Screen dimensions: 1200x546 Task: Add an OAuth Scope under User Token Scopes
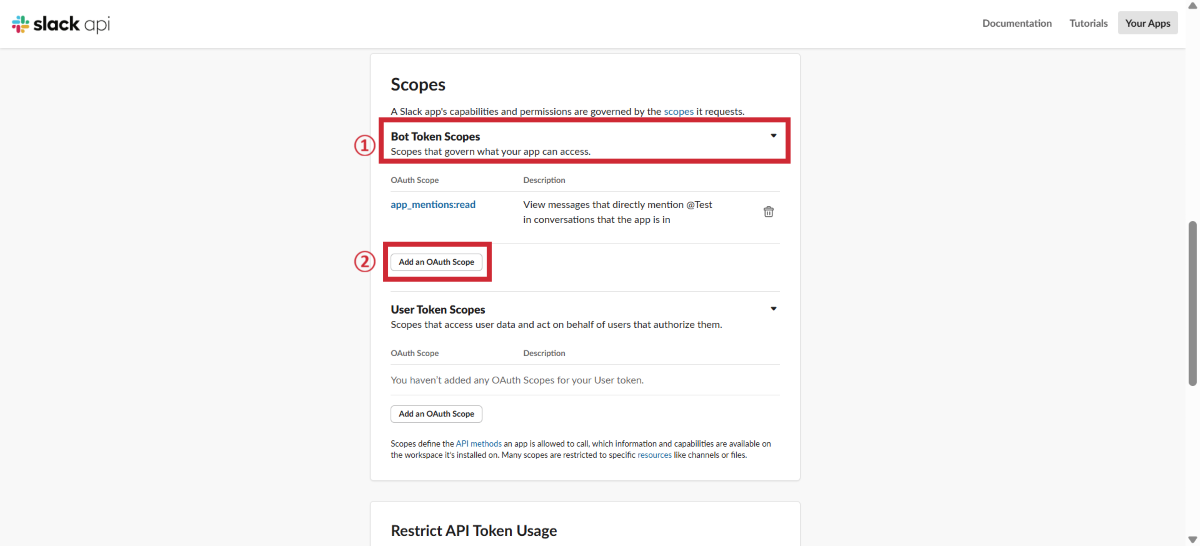click(x=436, y=414)
